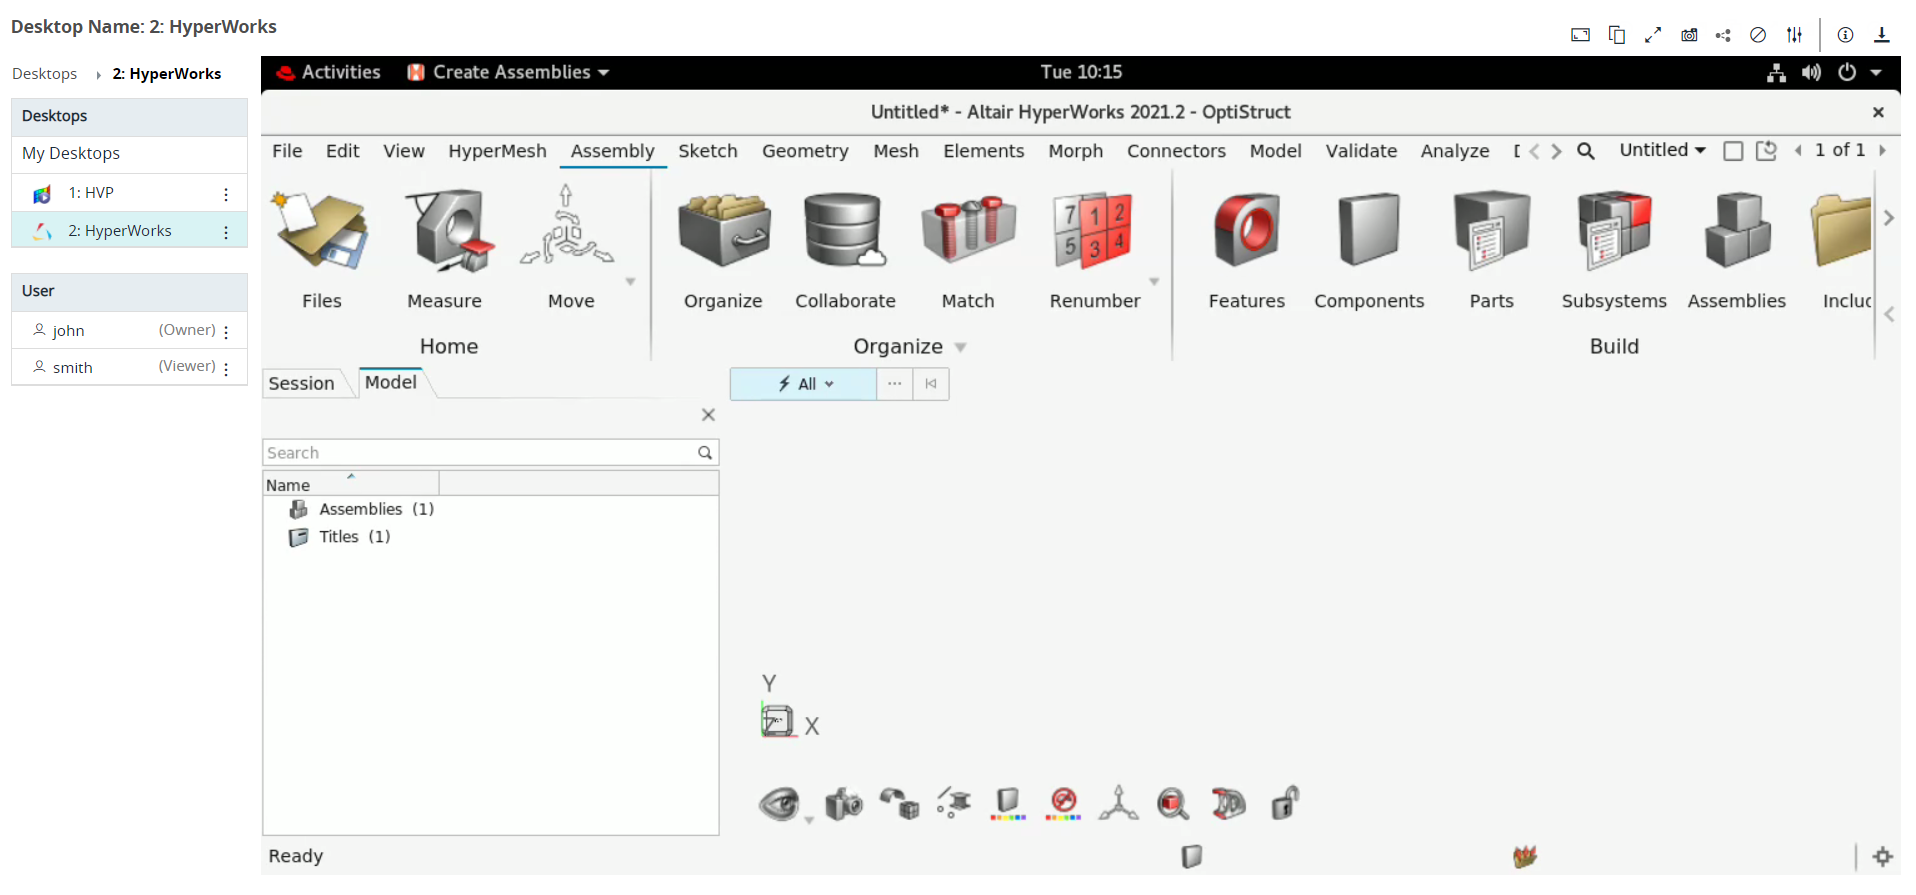Switch to the HyperMesh ribbon tab
Screen dimensions: 1916x895
[497, 151]
